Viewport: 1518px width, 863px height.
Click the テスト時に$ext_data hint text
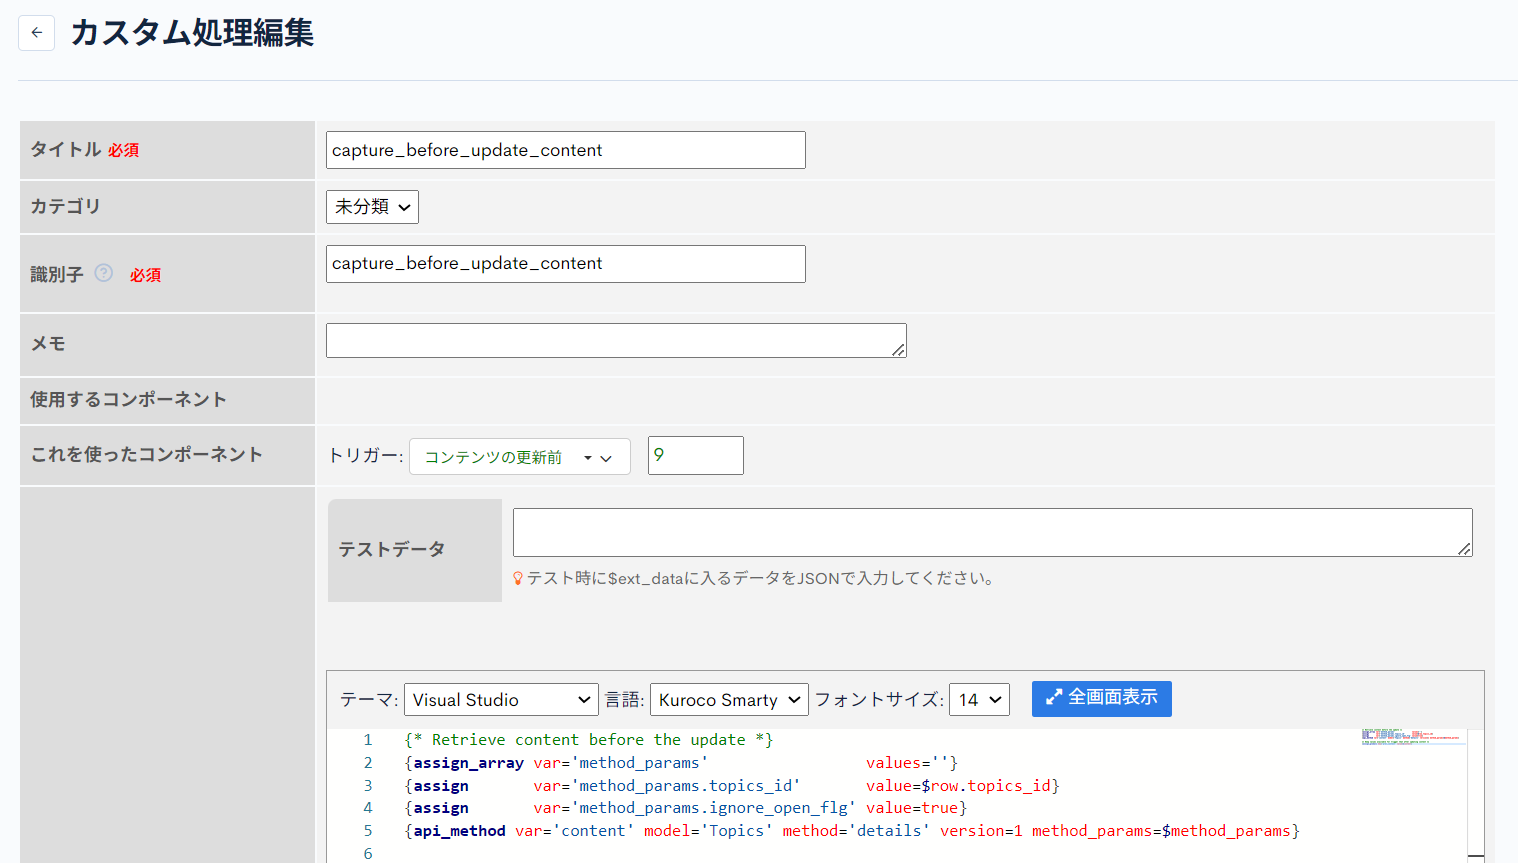click(x=761, y=578)
